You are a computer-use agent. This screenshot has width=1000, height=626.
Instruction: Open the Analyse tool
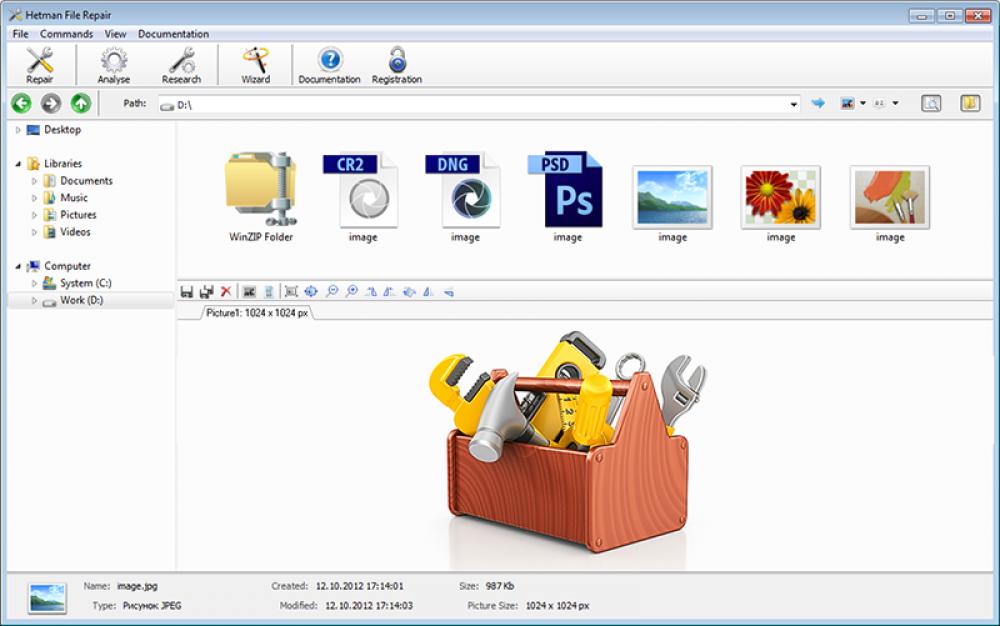[112, 63]
